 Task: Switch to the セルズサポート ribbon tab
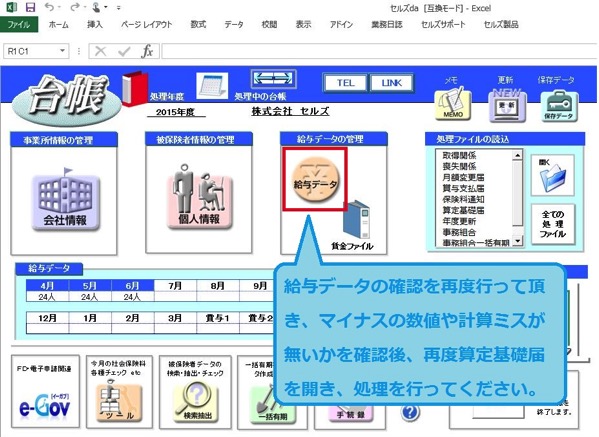443,24
